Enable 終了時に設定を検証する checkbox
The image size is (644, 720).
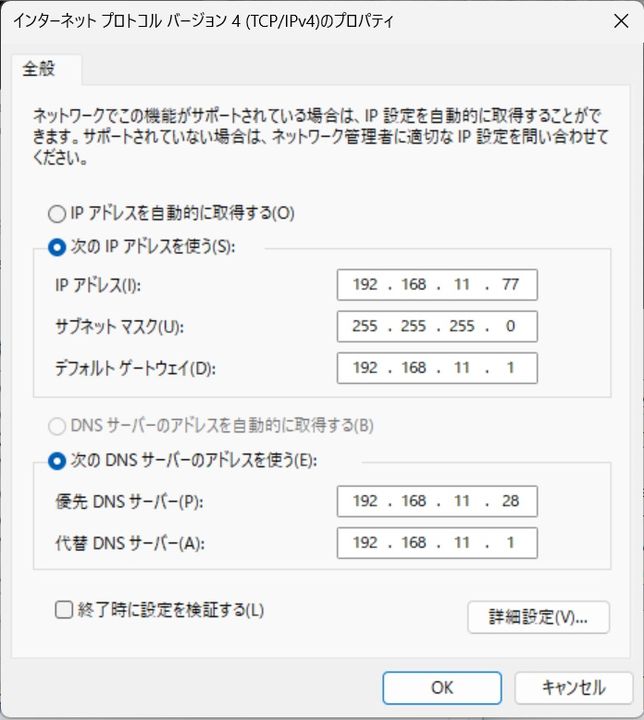(64, 610)
